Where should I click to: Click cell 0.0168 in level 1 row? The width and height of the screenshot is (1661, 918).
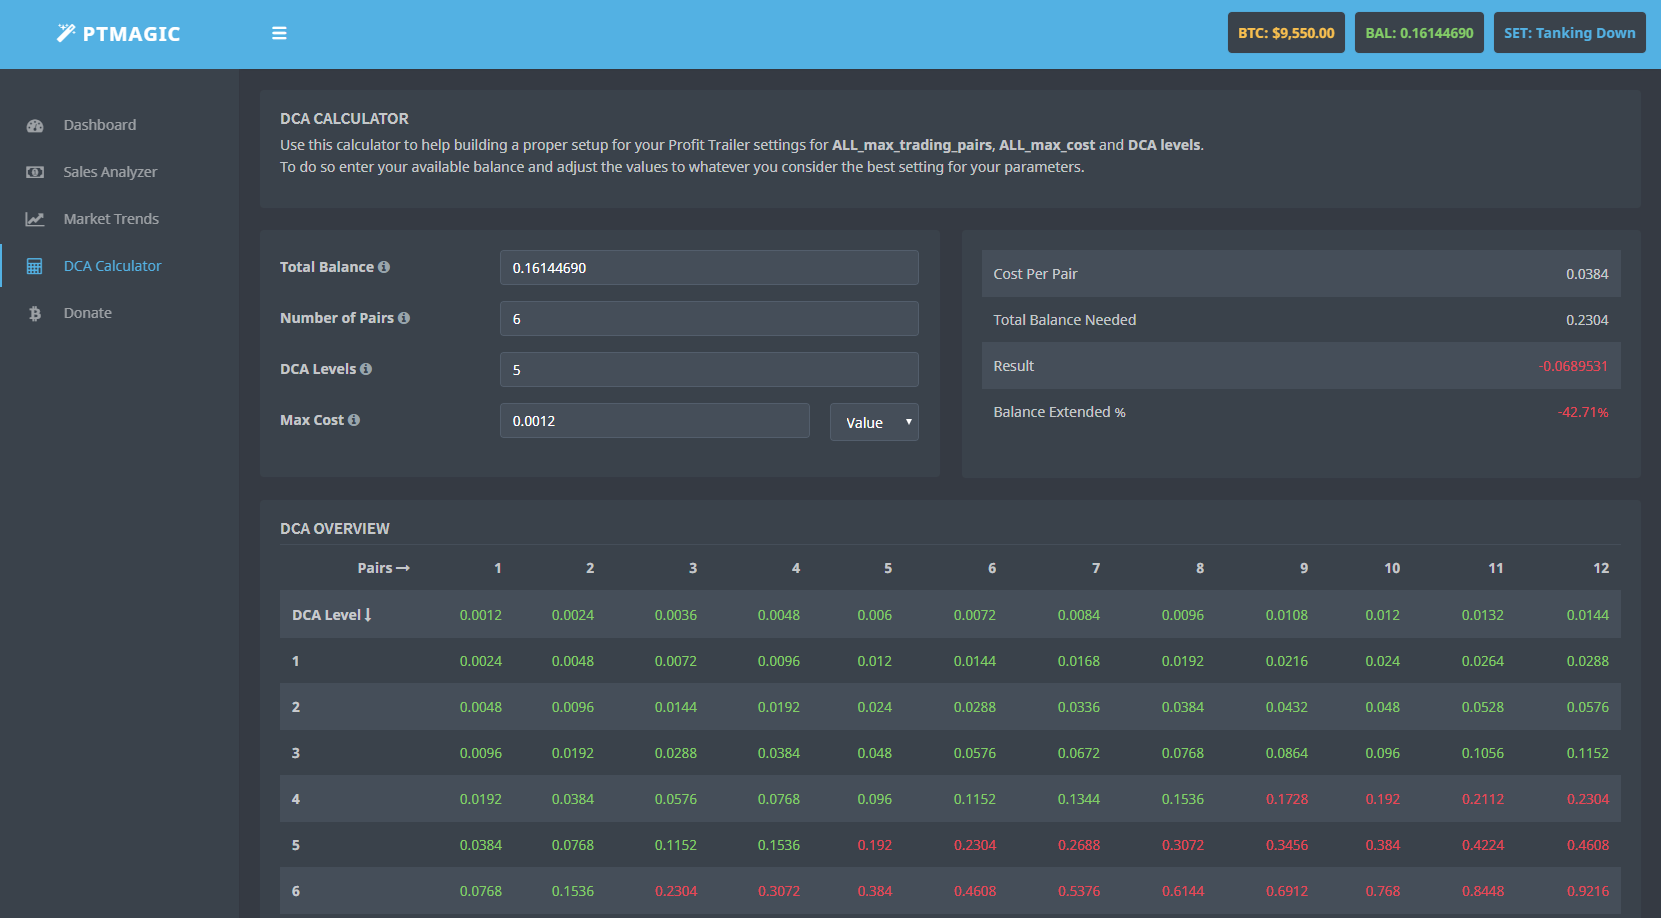[1079, 661]
